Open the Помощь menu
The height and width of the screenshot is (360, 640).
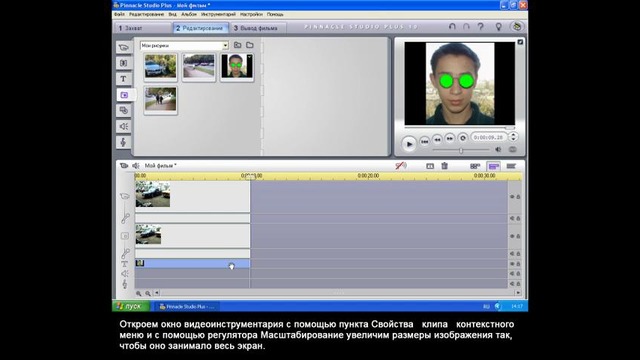click(x=275, y=14)
